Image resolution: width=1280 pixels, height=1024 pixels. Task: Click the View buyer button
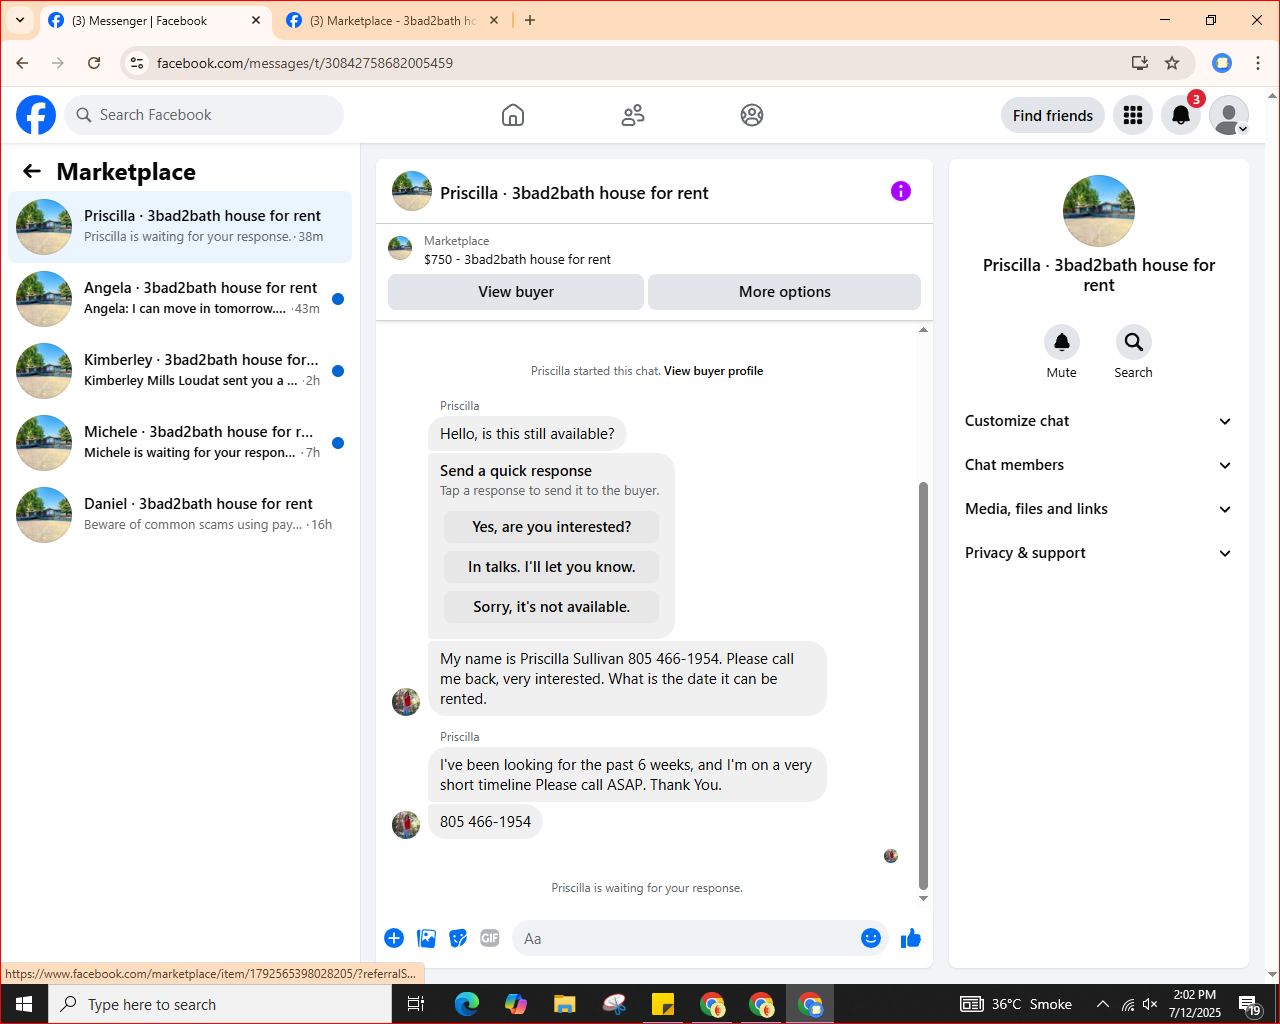pos(516,292)
